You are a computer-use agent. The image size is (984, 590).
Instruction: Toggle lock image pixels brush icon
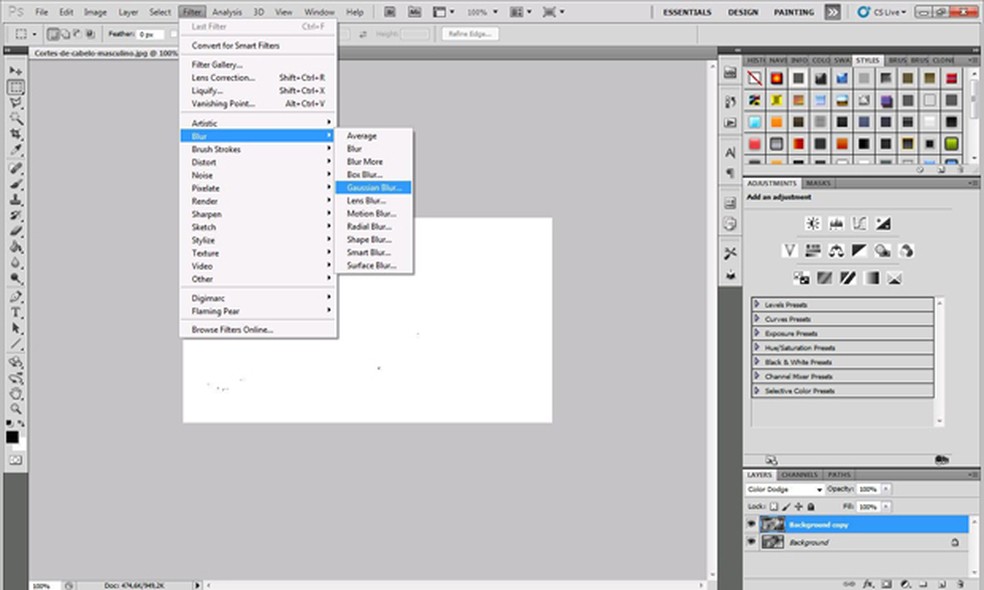pyautogui.click(x=786, y=507)
